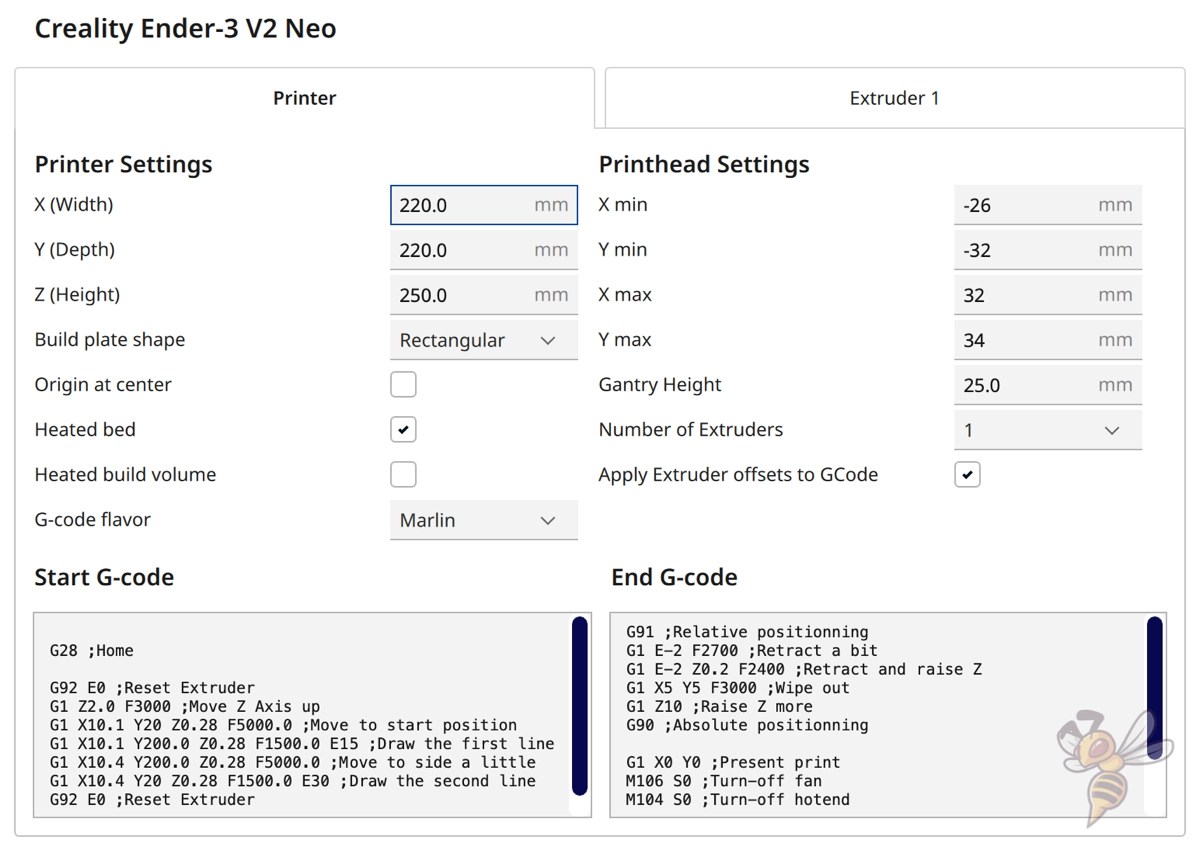Viewport: 1200px width, 854px height.
Task: Select the Printer tab
Action: (304, 97)
